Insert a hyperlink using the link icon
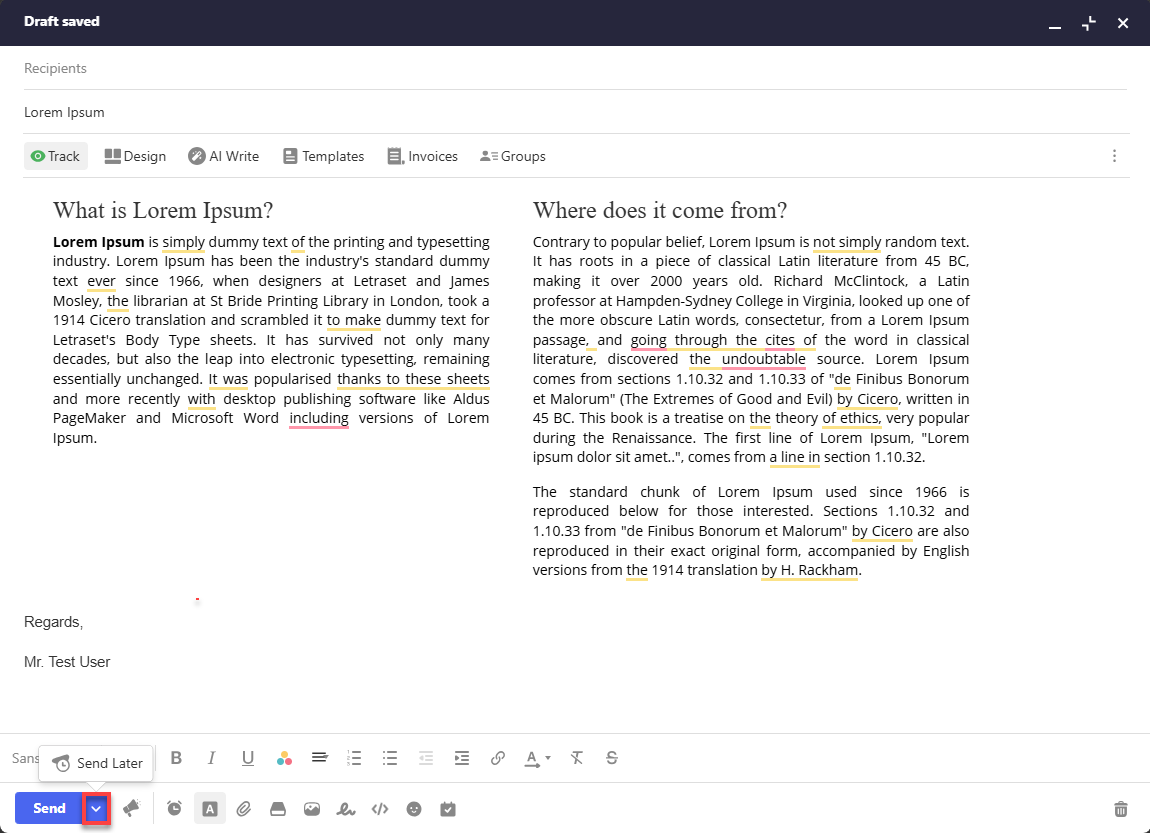Image resolution: width=1150 pixels, height=833 pixels. [x=498, y=757]
